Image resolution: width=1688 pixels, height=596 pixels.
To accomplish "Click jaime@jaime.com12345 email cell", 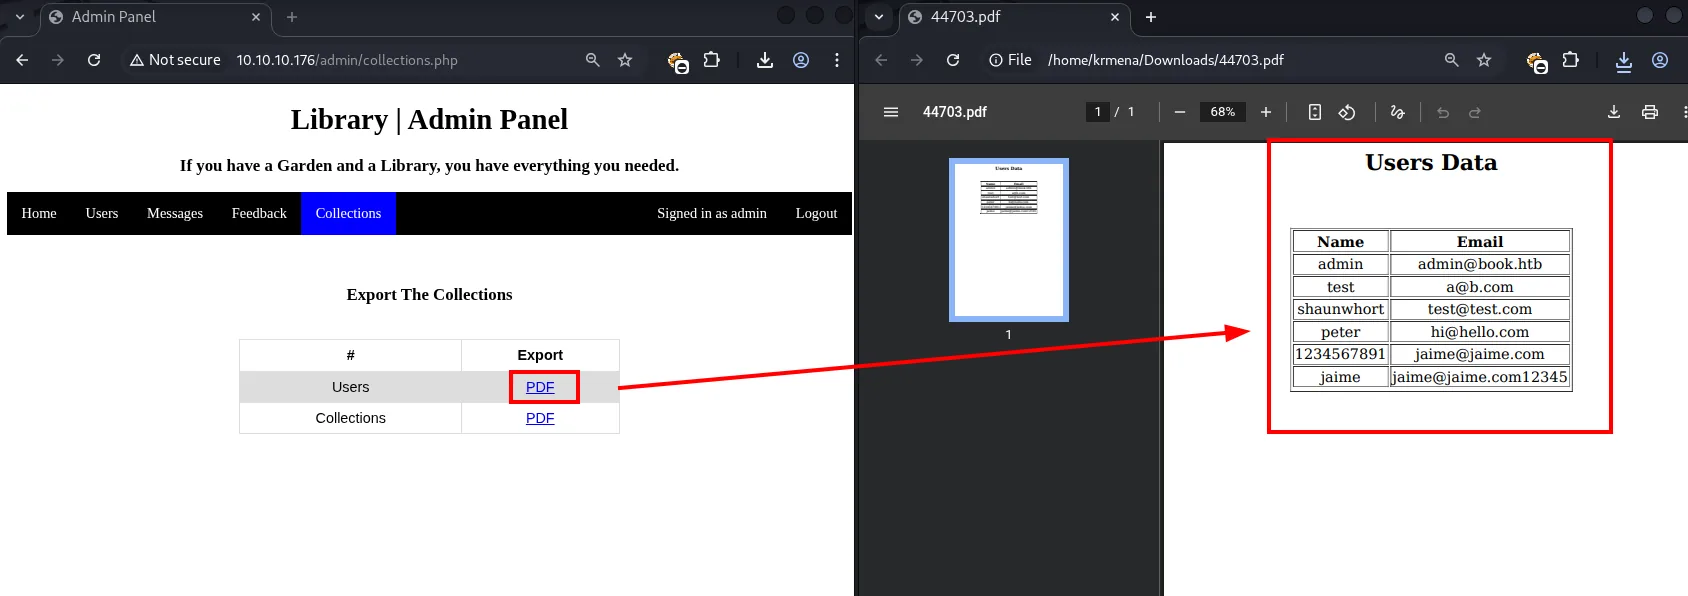I will click(x=1480, y=377).
